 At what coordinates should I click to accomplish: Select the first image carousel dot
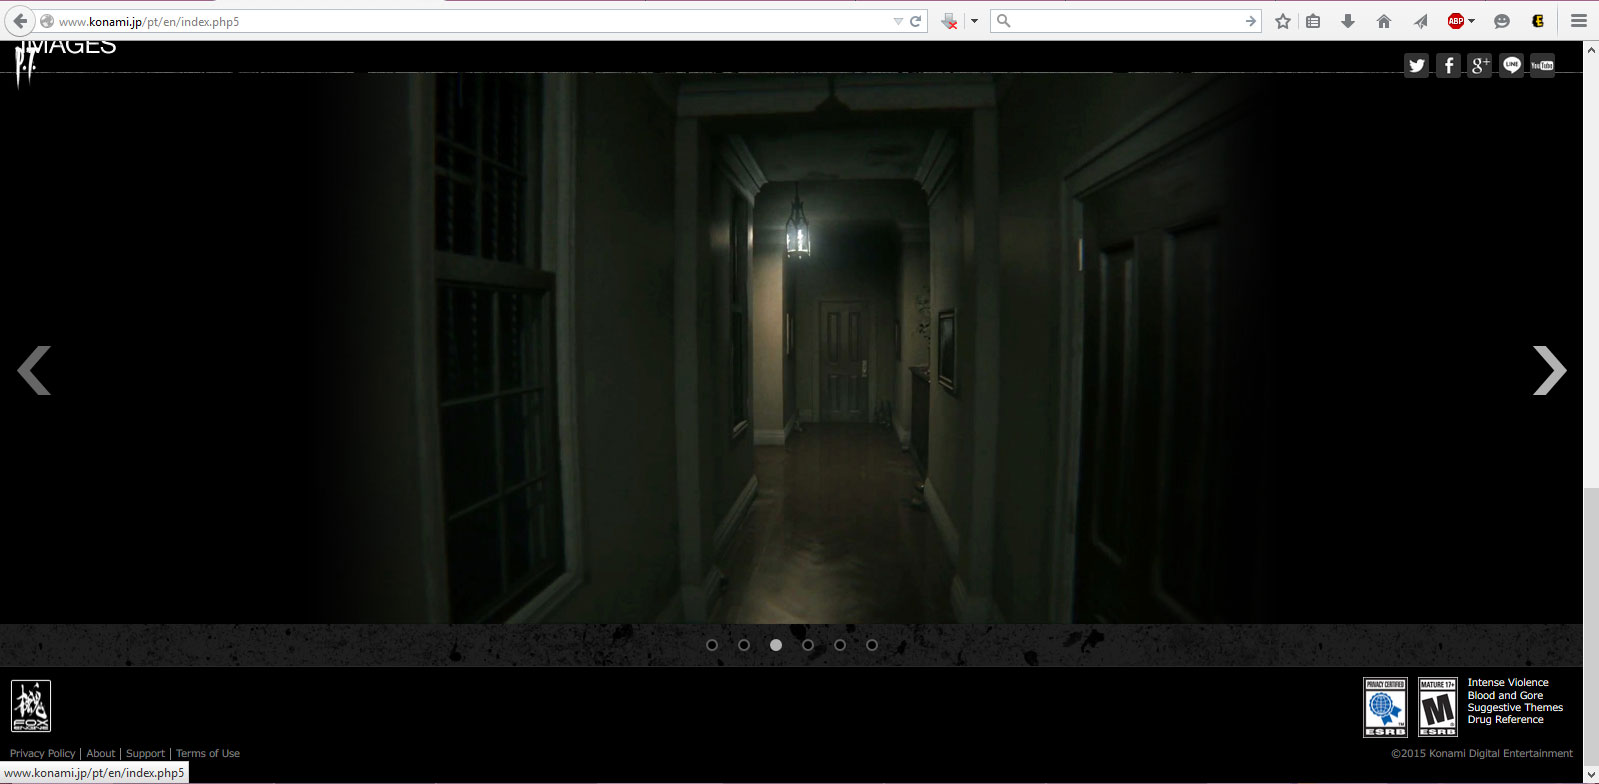[x=712, y=645]
